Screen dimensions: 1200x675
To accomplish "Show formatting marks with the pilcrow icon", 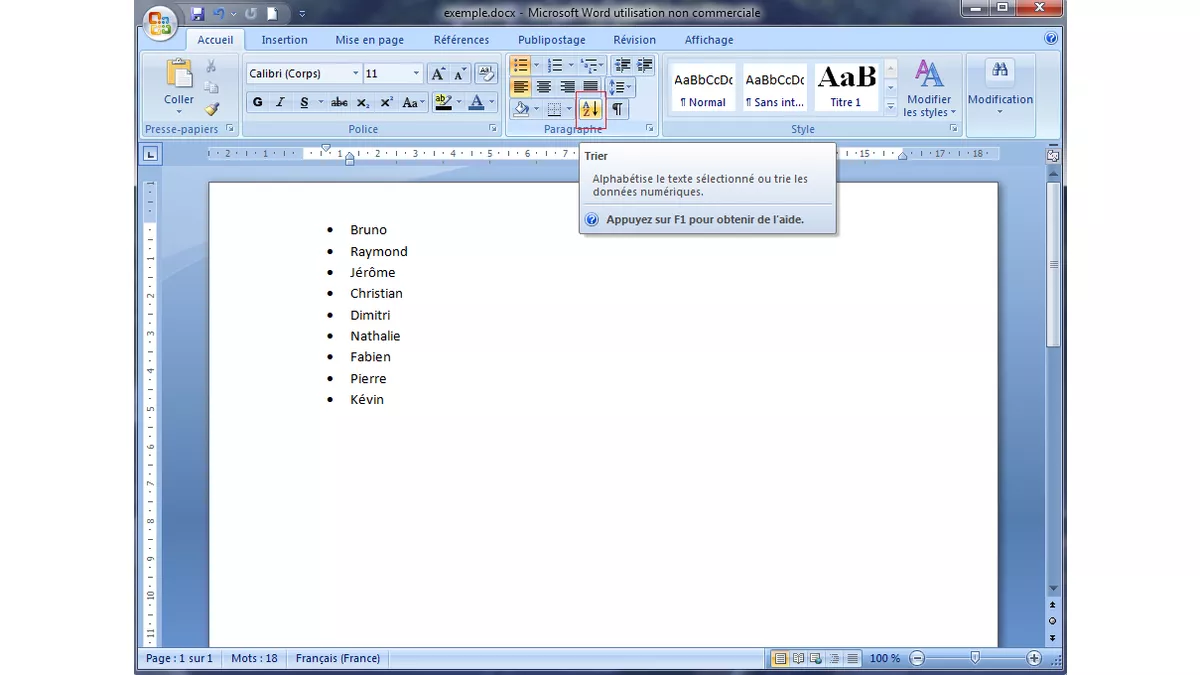I will pyautogui.click(x=618, y=109).
